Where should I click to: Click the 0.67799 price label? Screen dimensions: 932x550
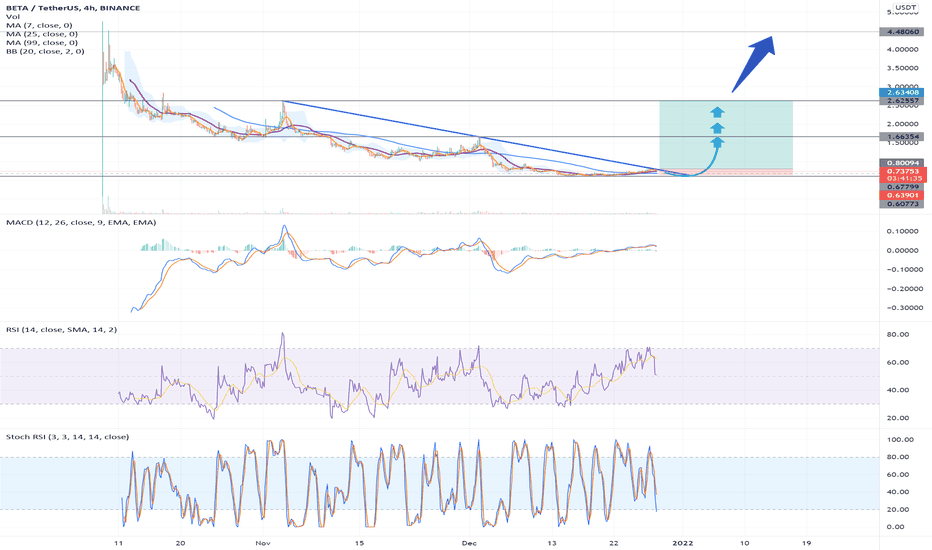tap(902, 187)
